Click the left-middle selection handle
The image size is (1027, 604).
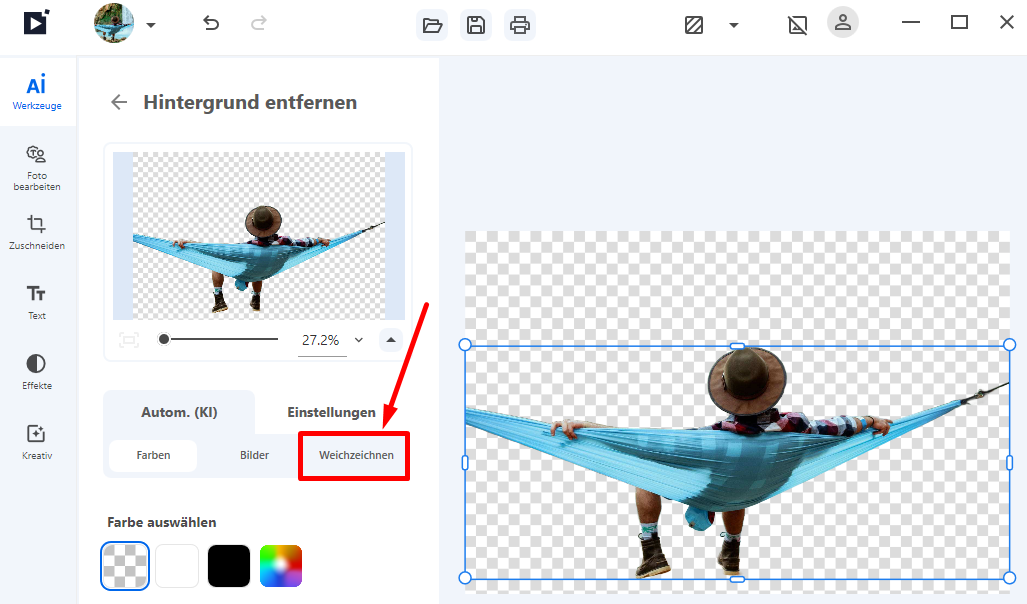(465, 462)
